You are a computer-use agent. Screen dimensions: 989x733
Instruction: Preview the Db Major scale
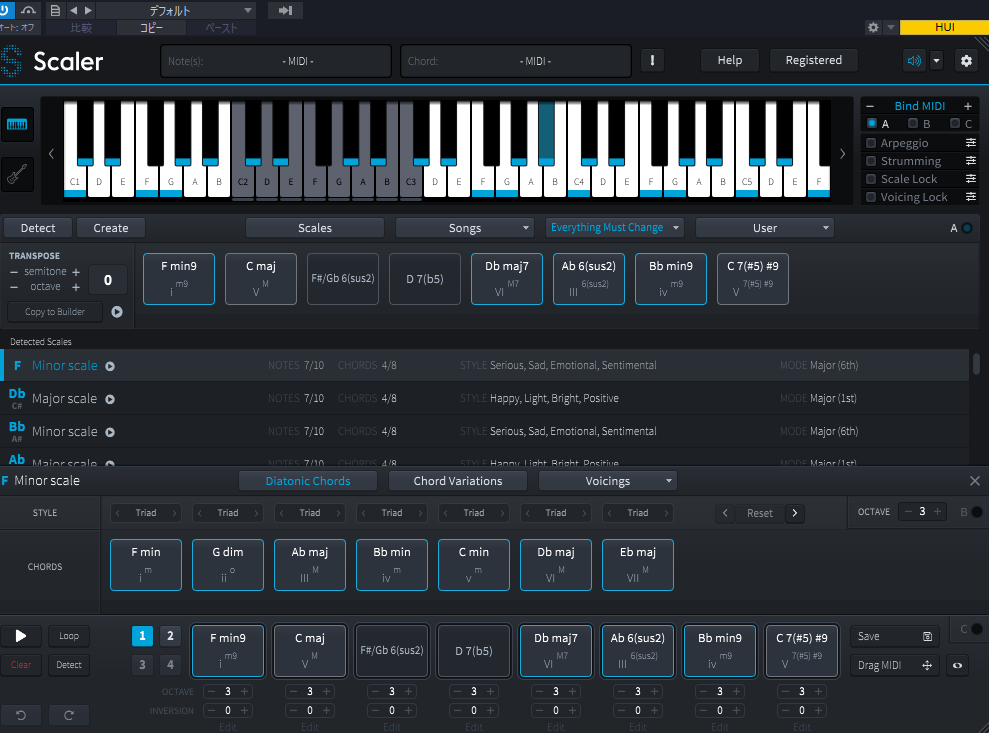[x=110, y=399]
